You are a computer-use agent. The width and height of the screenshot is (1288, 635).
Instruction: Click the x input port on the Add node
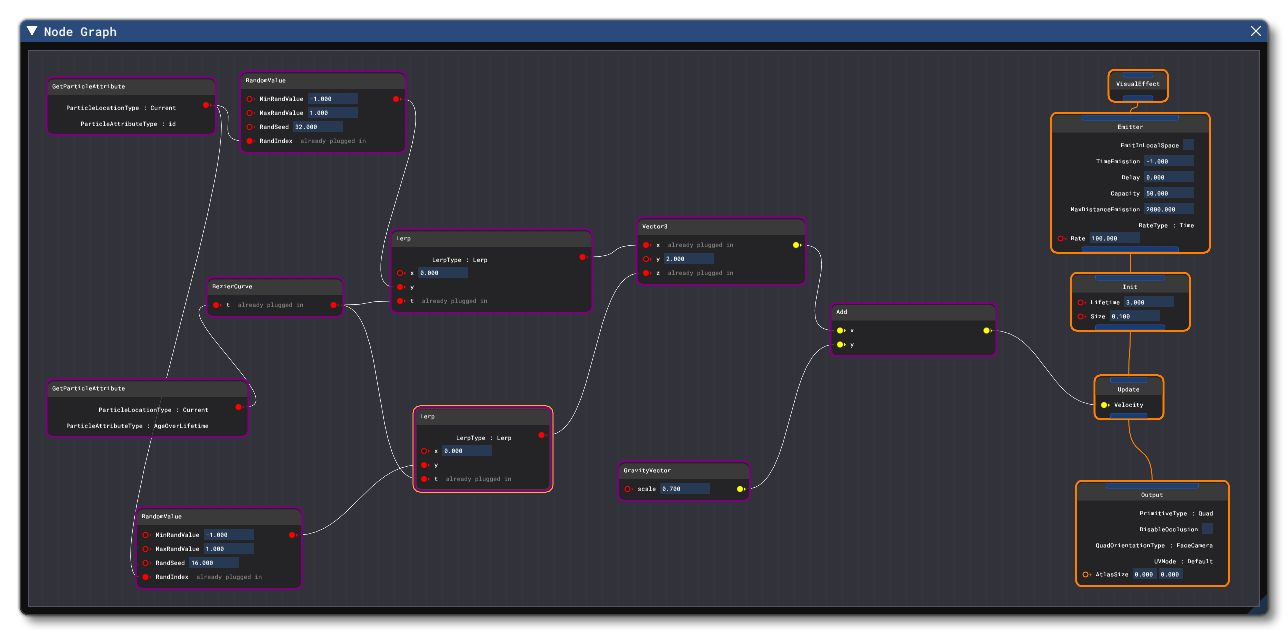pyautogui.click(x=840, y=331)
